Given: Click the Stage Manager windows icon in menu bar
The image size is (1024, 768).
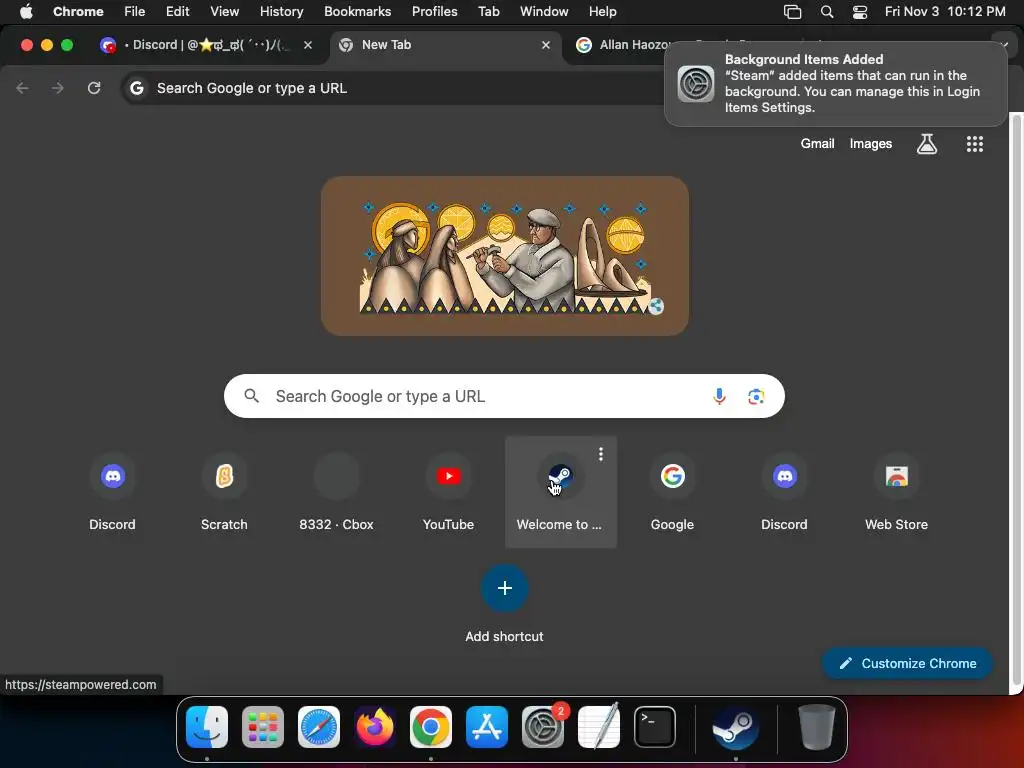Looking at the screenshot, I should pos(792,12).
